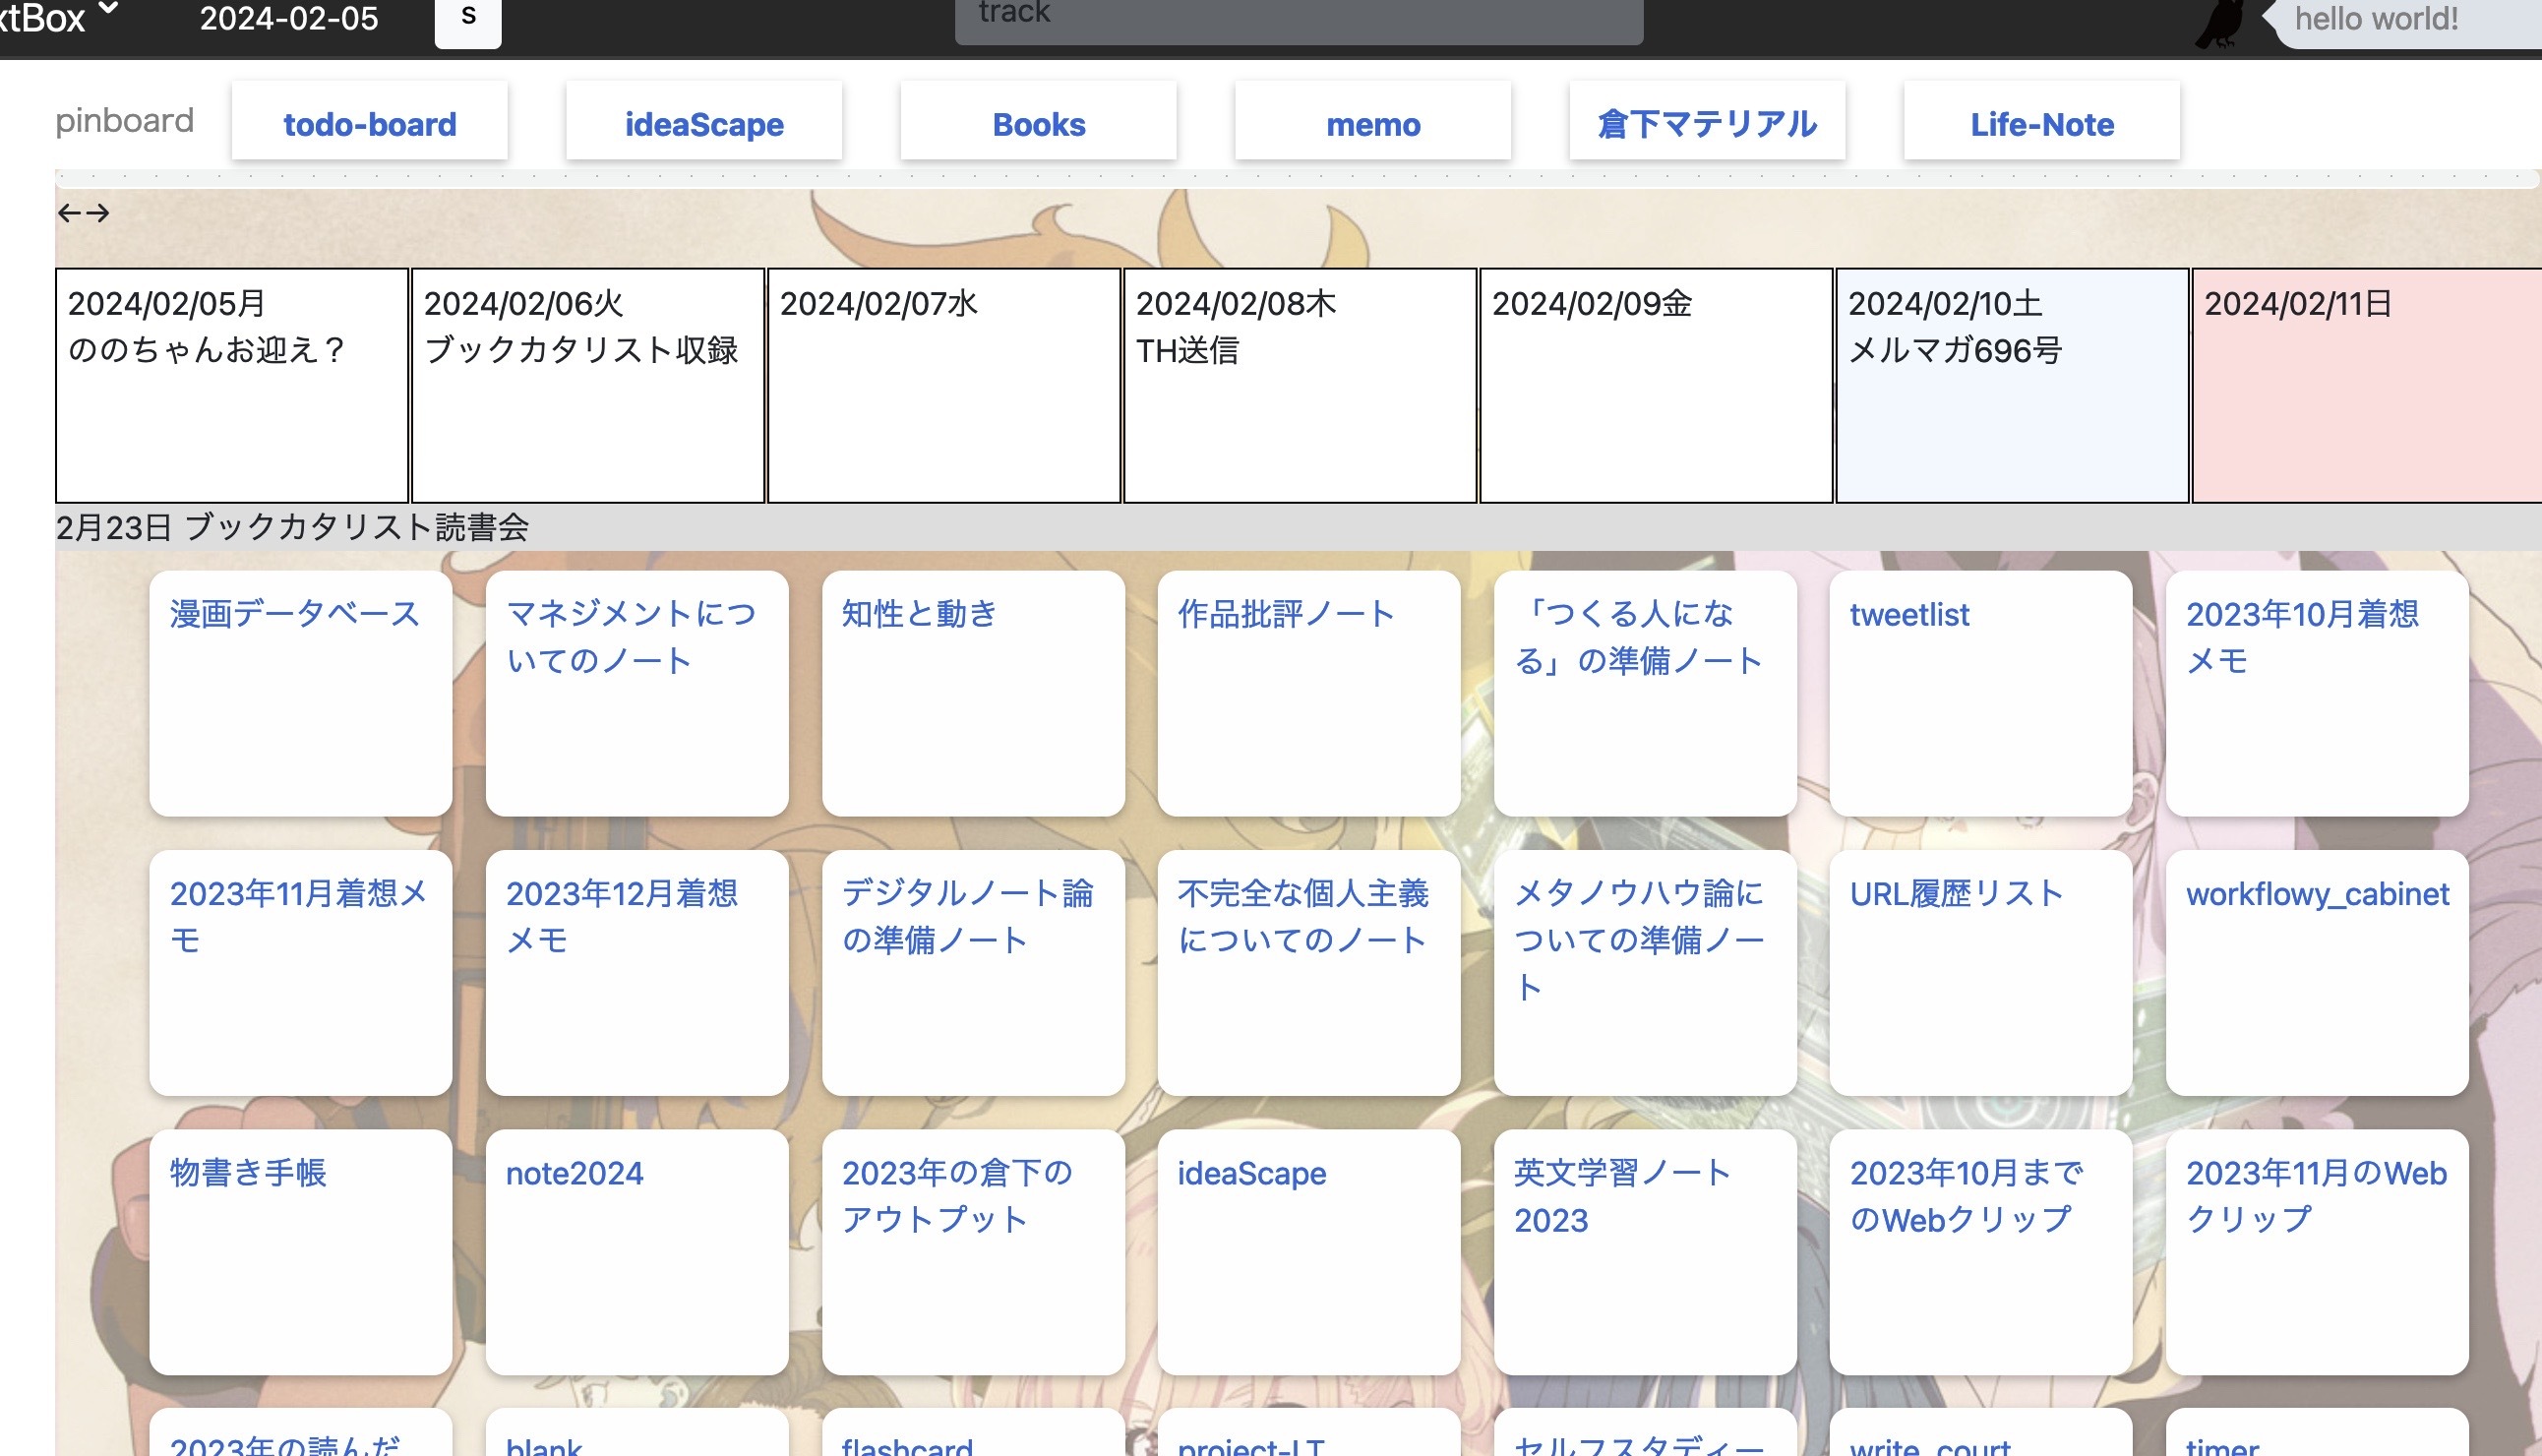Screen dimensions: 2542x1456
Task: Open the 漫画データベース card
Action: point(300,693)
